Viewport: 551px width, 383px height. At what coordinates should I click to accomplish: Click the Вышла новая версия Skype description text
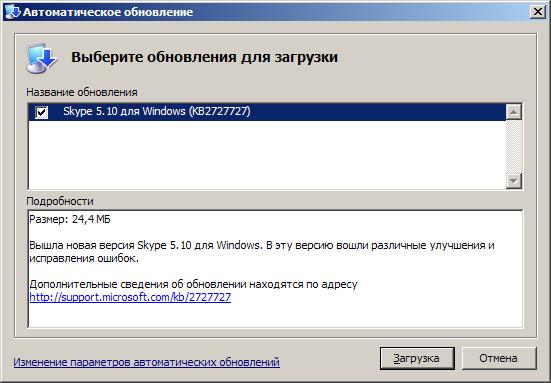click(262, 252)
